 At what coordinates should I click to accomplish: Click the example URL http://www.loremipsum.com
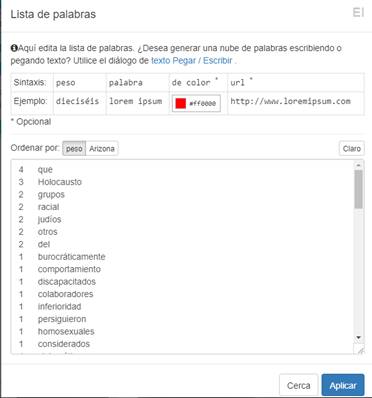point(290,101)
